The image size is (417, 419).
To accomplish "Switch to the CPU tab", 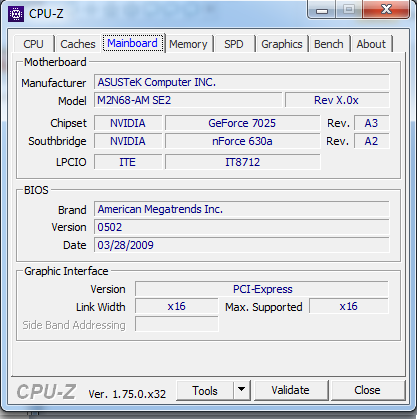I will pos(33,44).
